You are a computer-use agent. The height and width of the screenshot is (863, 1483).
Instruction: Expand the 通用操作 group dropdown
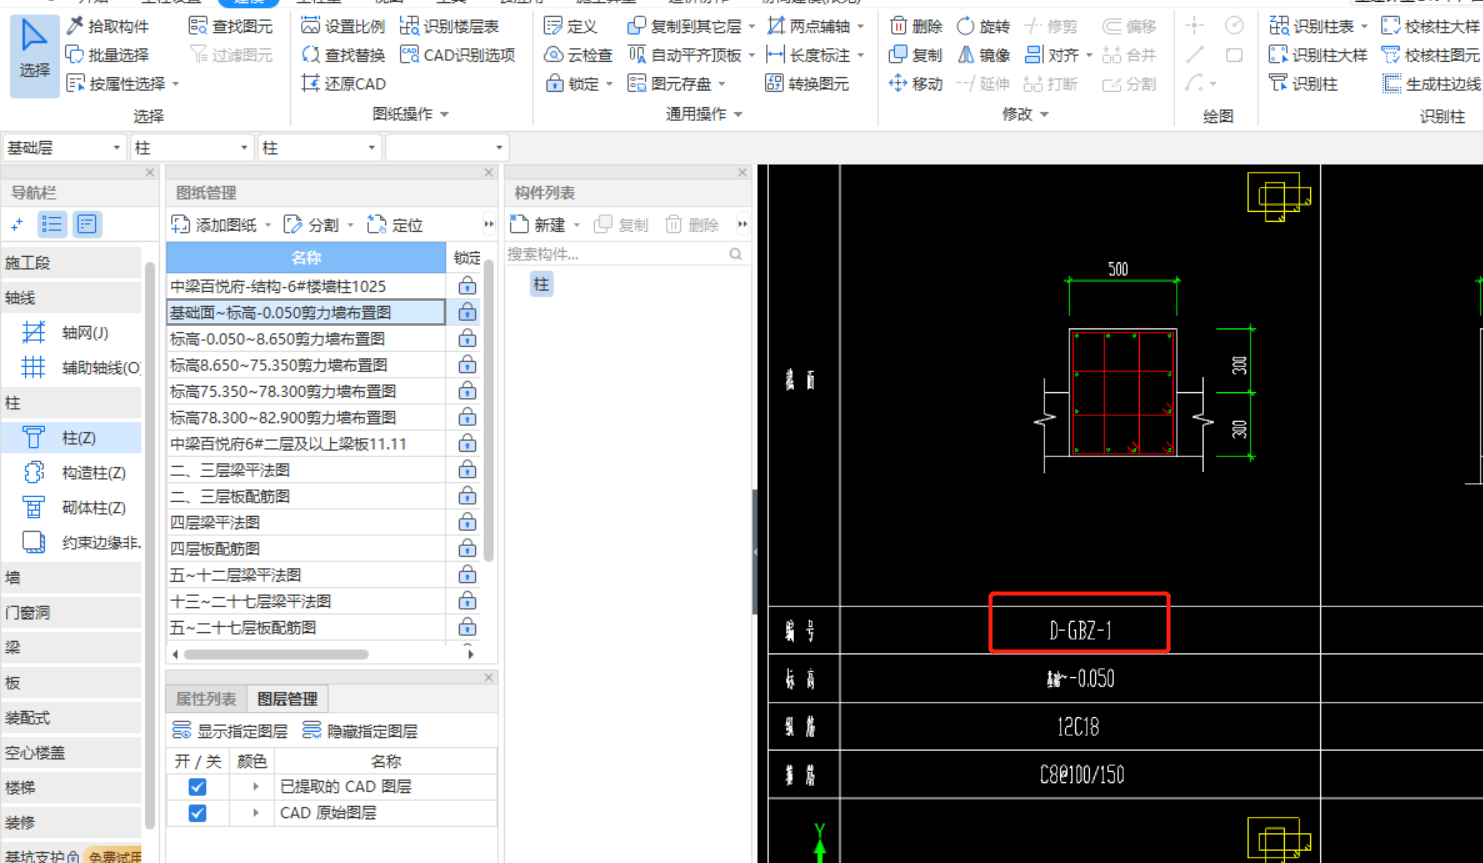[x=738, y=115]
